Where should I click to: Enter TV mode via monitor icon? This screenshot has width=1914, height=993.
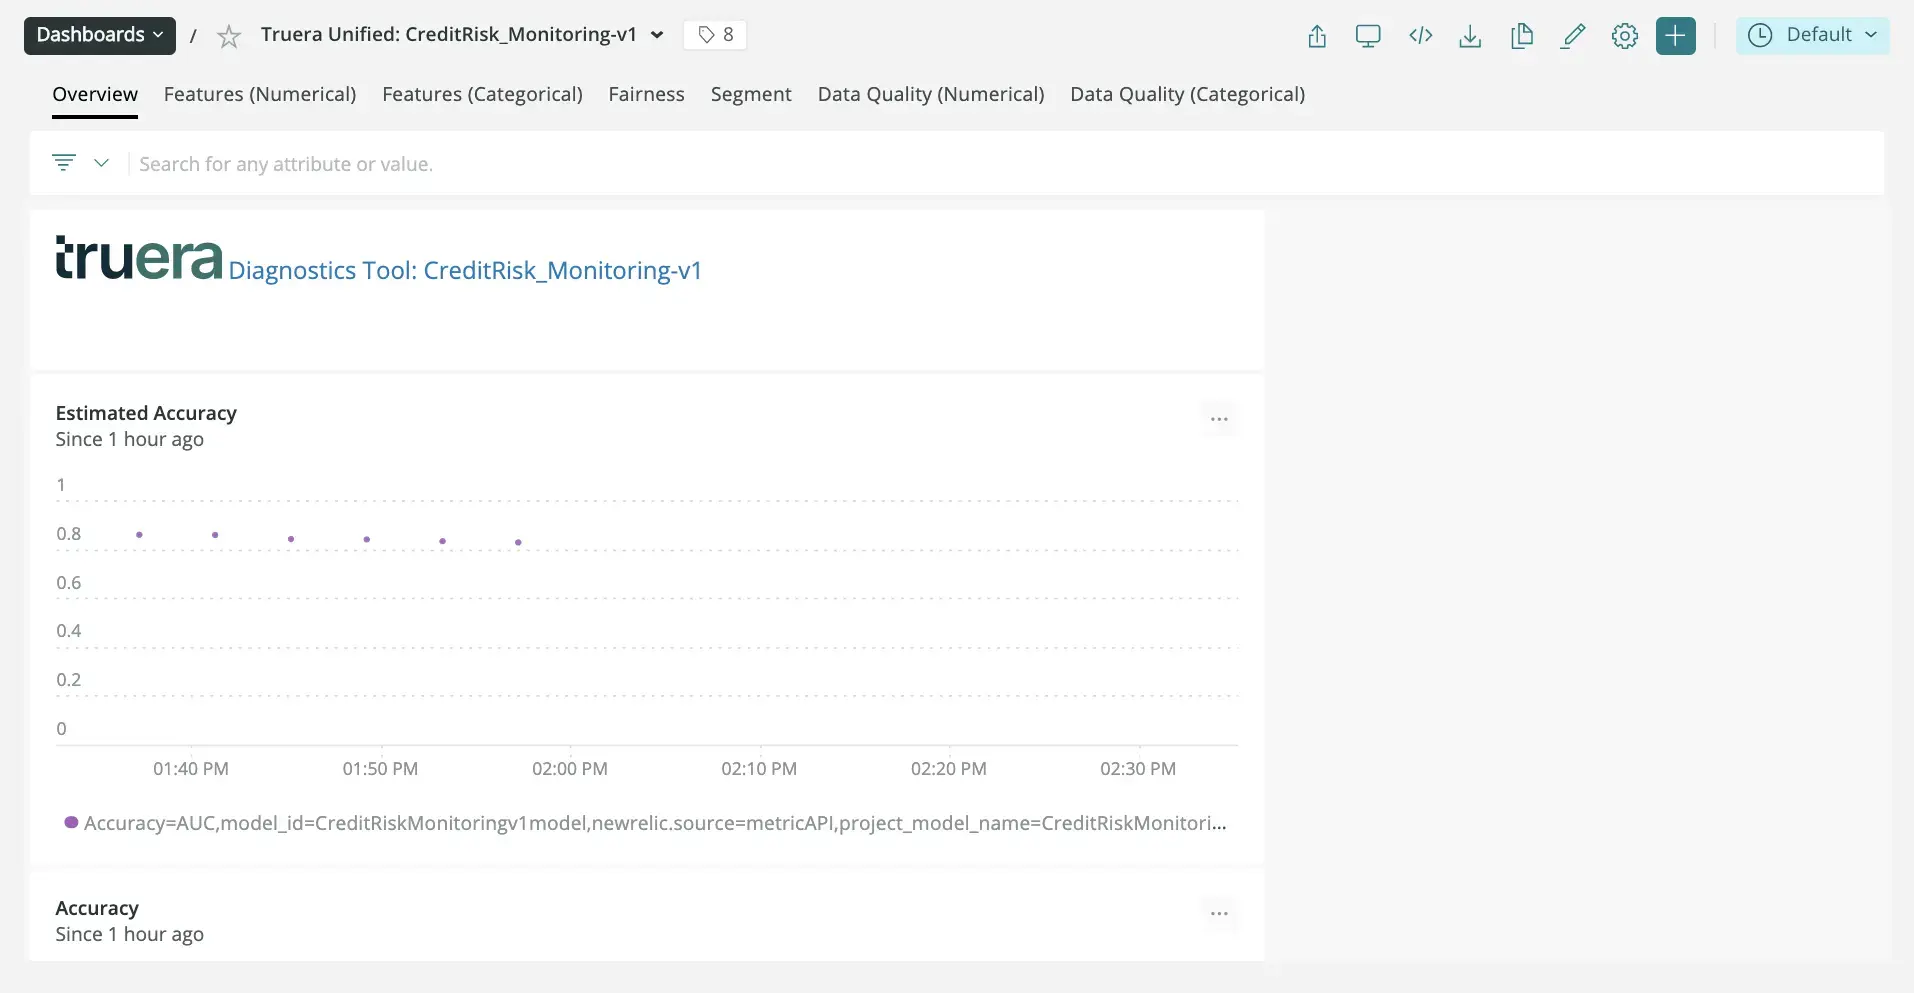1368,36
